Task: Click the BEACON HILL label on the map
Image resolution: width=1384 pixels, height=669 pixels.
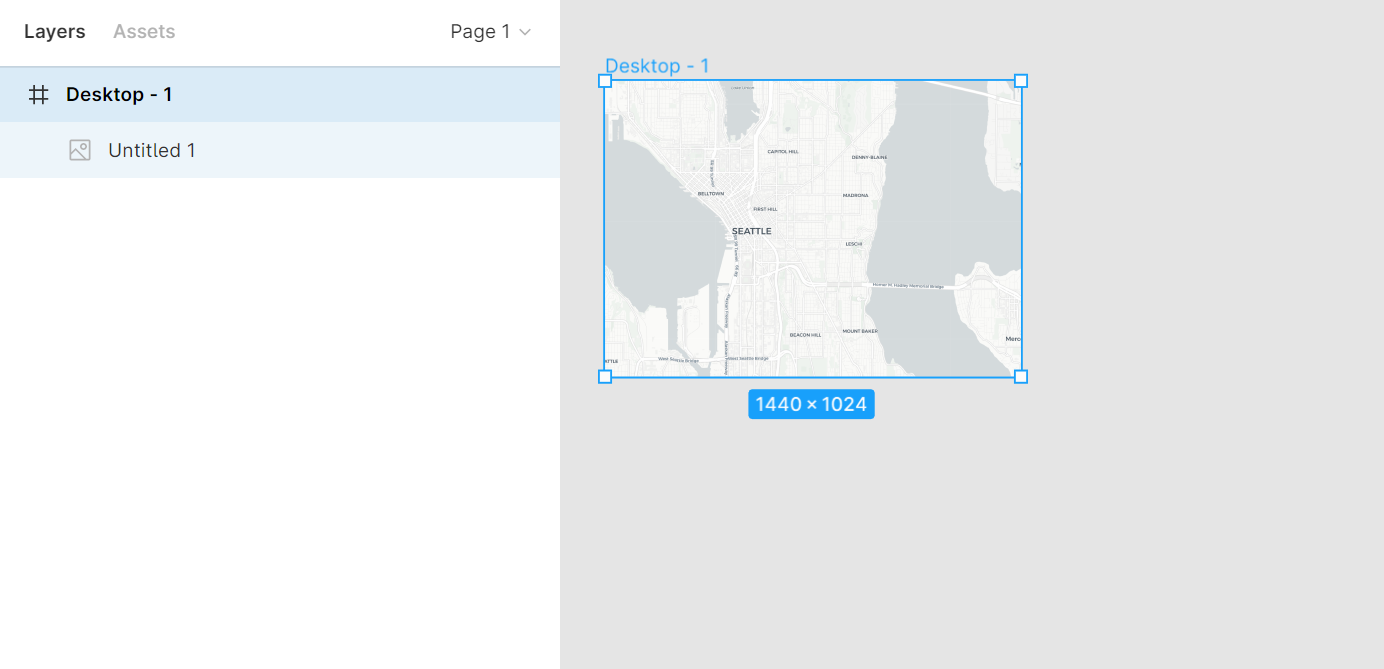Action: point(805,335)
